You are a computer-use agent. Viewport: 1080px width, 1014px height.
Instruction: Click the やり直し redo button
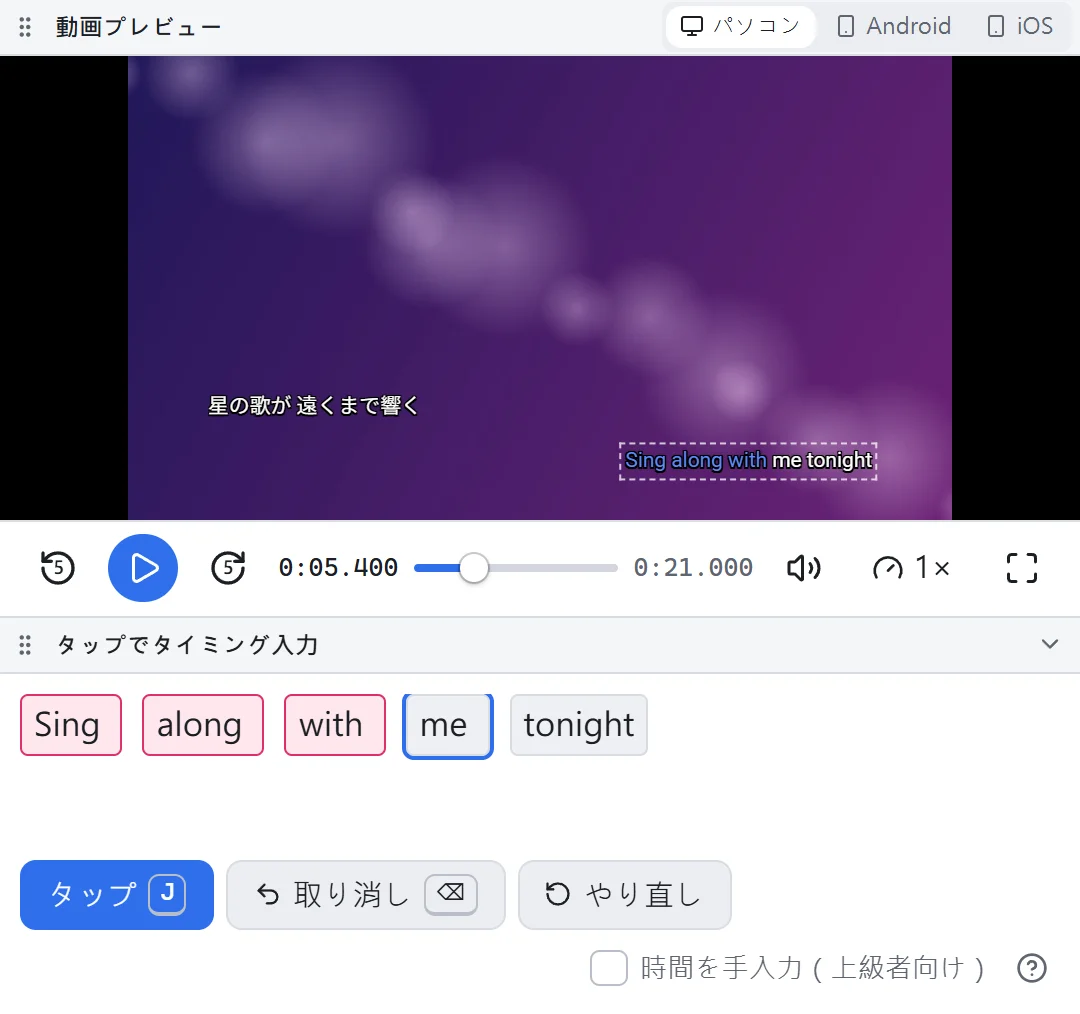(625, 895)
